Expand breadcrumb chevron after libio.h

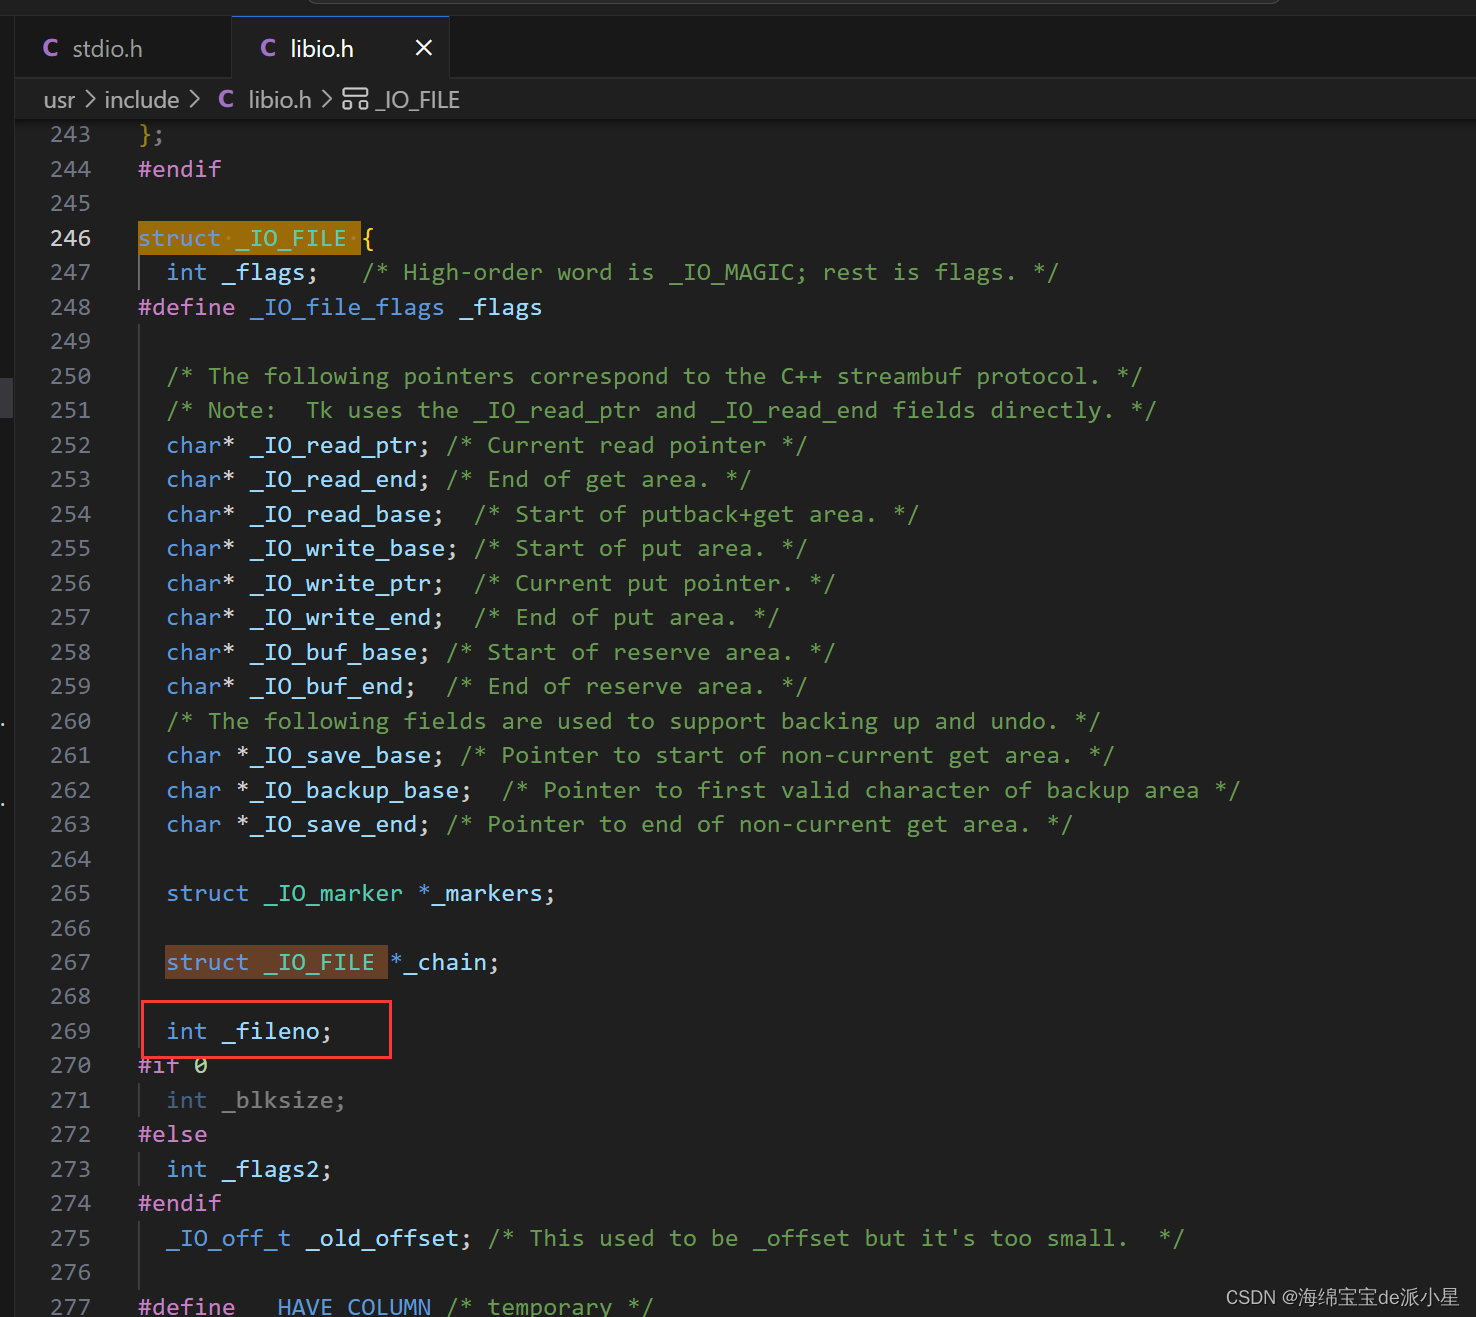click(x=326, y=99)
